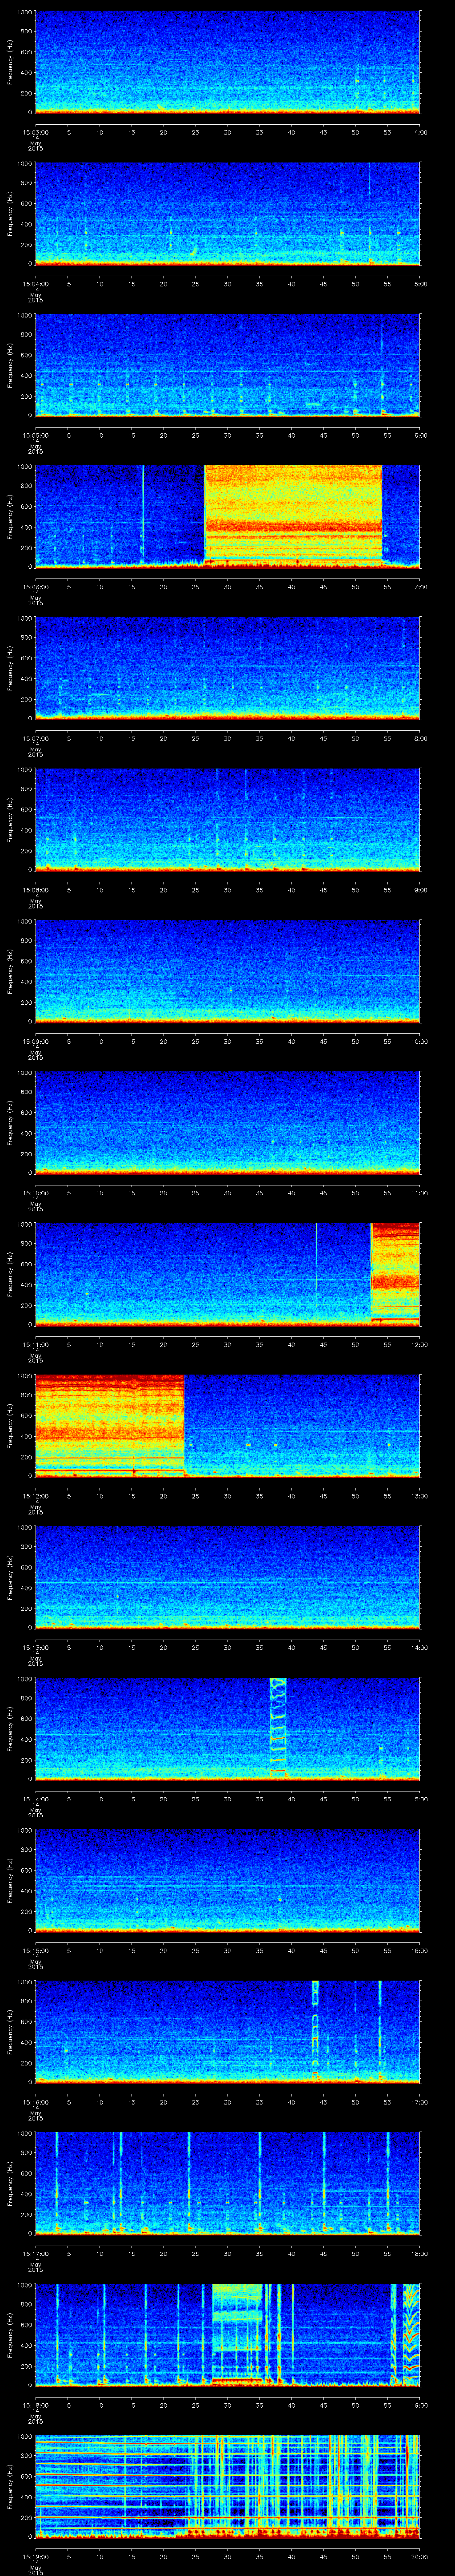
Task: Click the 15:12:00 start time label
Action: pos(35,1496)
